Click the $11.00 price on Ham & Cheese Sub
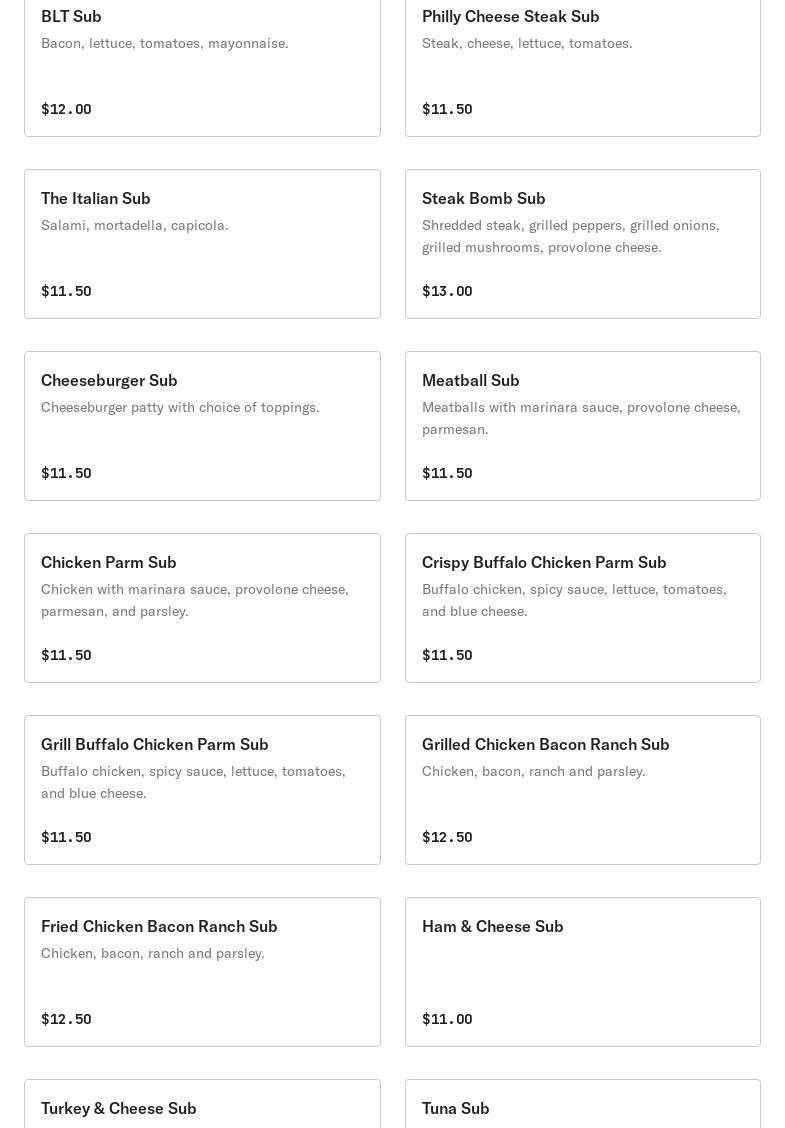 [x=447, y=1019]
